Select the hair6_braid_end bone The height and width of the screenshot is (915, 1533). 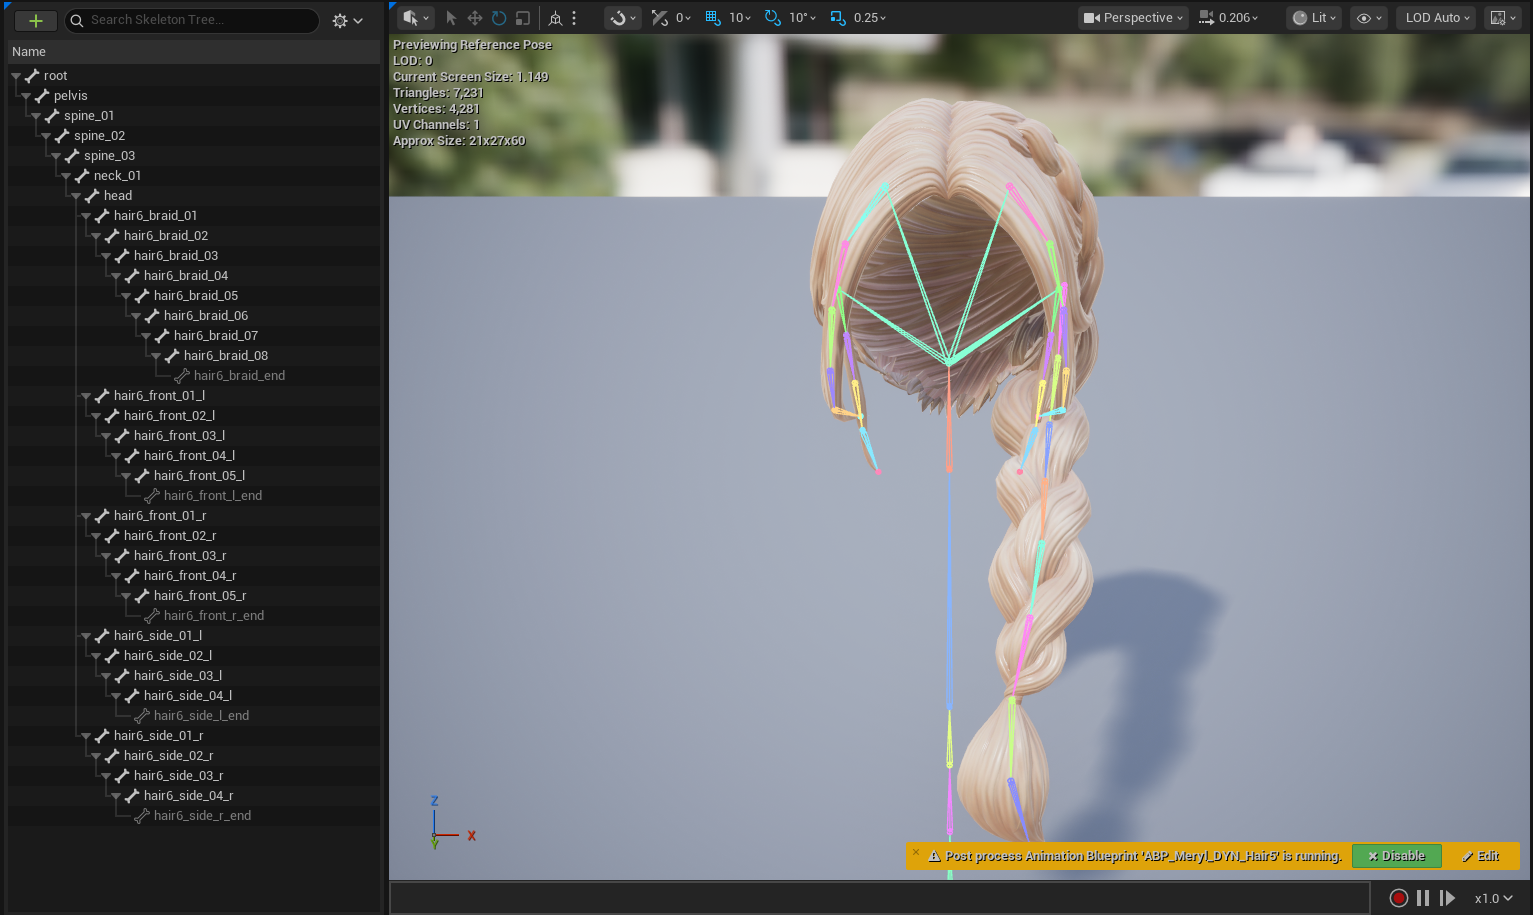pos(239,376)
